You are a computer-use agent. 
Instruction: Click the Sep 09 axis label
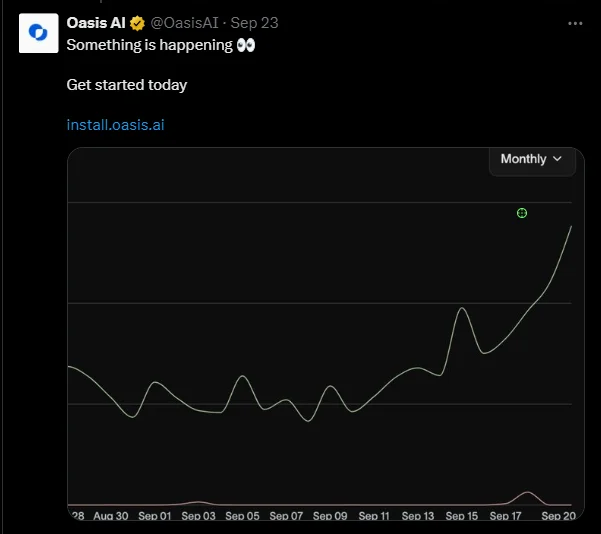click(330, 516)
